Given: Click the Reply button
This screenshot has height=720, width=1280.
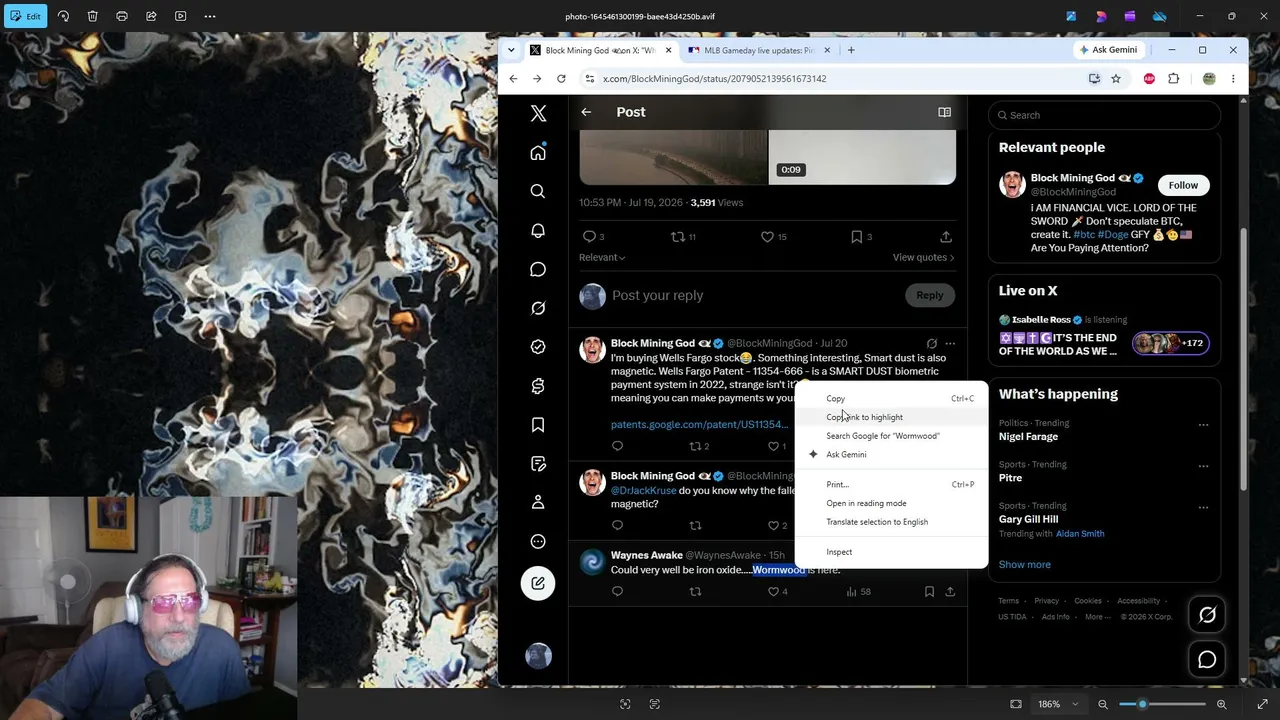Looking at the screenshot, I should pyautogui.click(x=929, y=295).
